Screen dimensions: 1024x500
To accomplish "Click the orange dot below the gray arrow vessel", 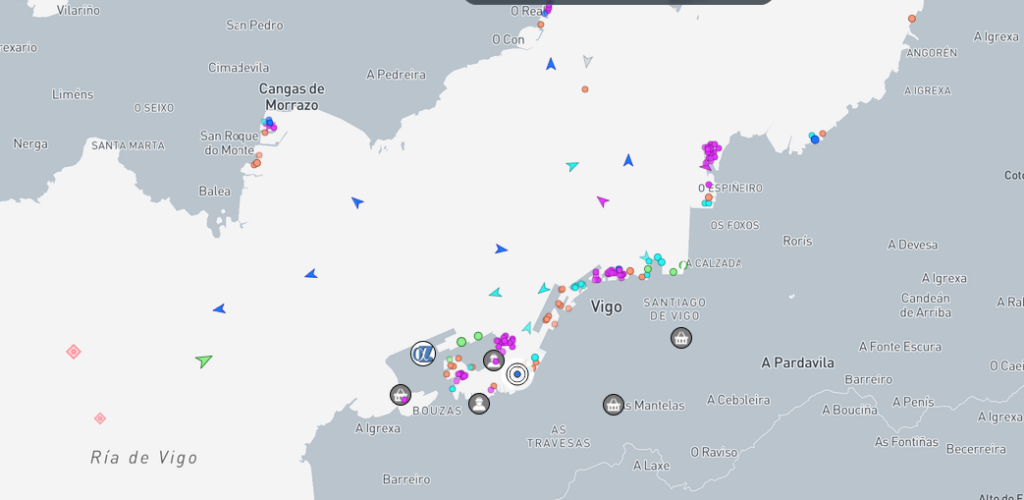I will click(x=584, y=89).
